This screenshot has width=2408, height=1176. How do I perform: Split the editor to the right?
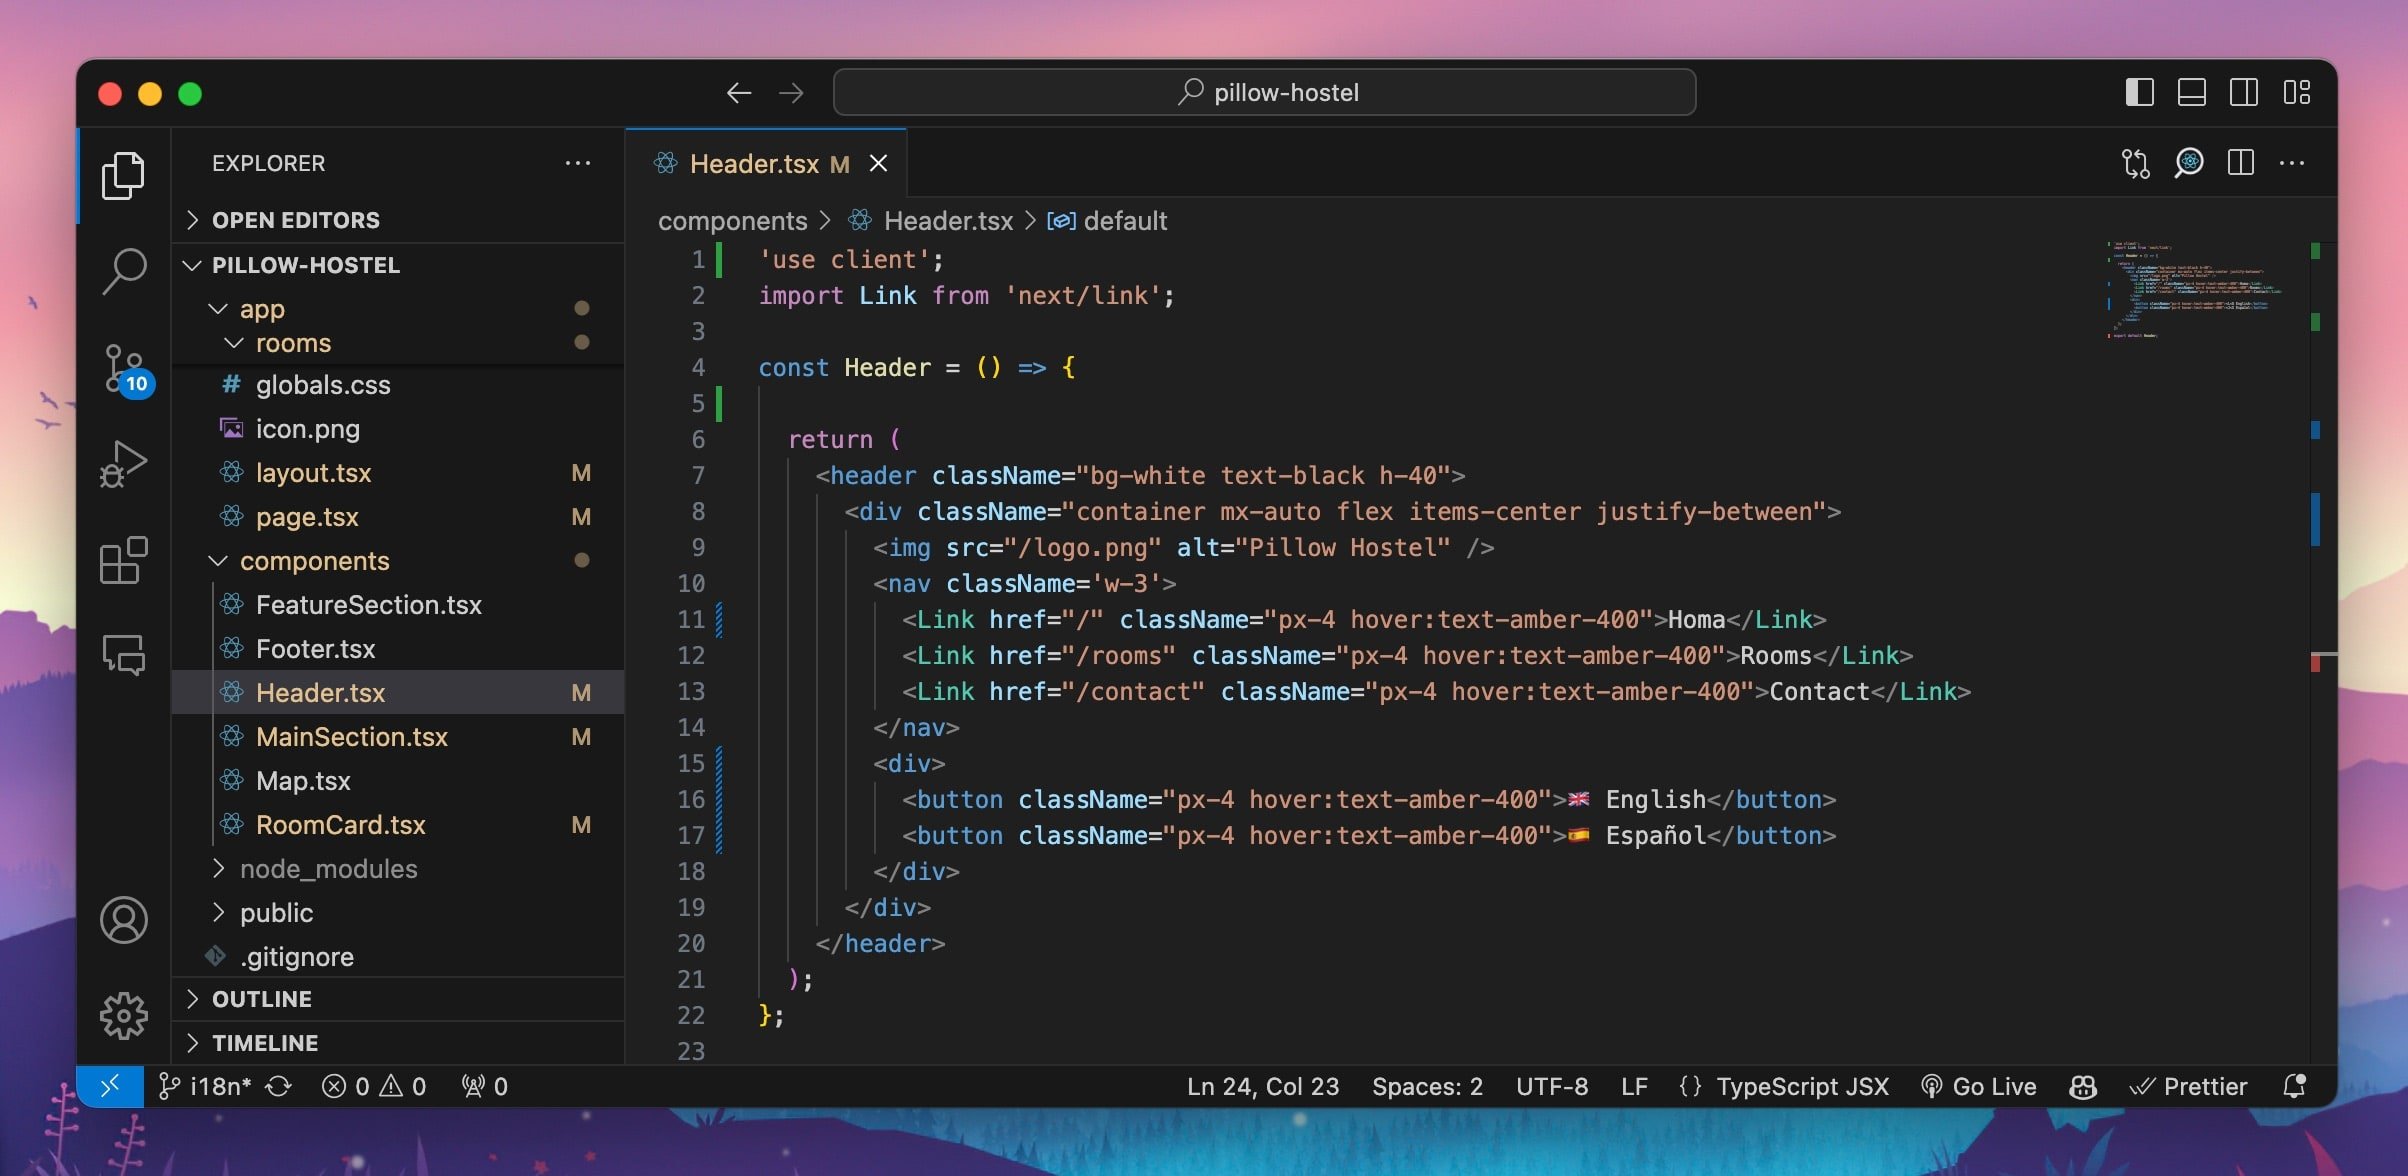tap(2241, 163)
